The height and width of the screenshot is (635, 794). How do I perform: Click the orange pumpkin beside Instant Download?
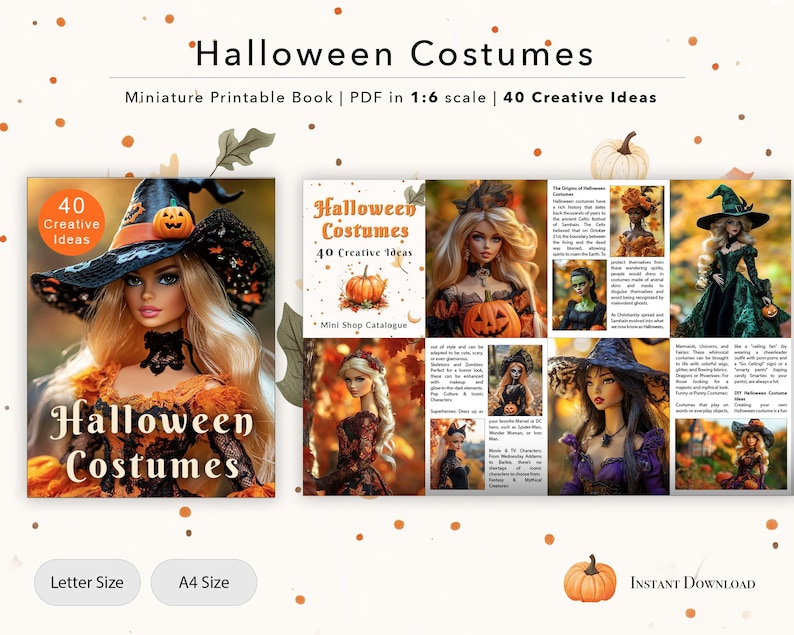(x=590, y=579)
